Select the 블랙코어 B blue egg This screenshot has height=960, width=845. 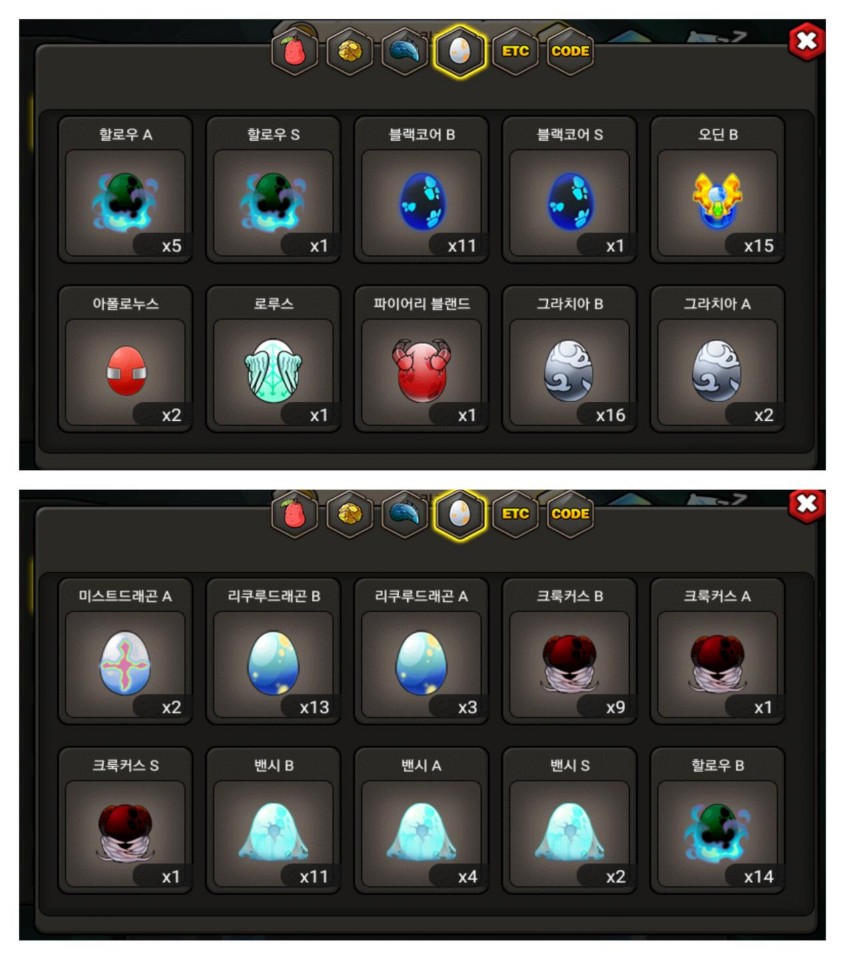click(x=421, y=190)
